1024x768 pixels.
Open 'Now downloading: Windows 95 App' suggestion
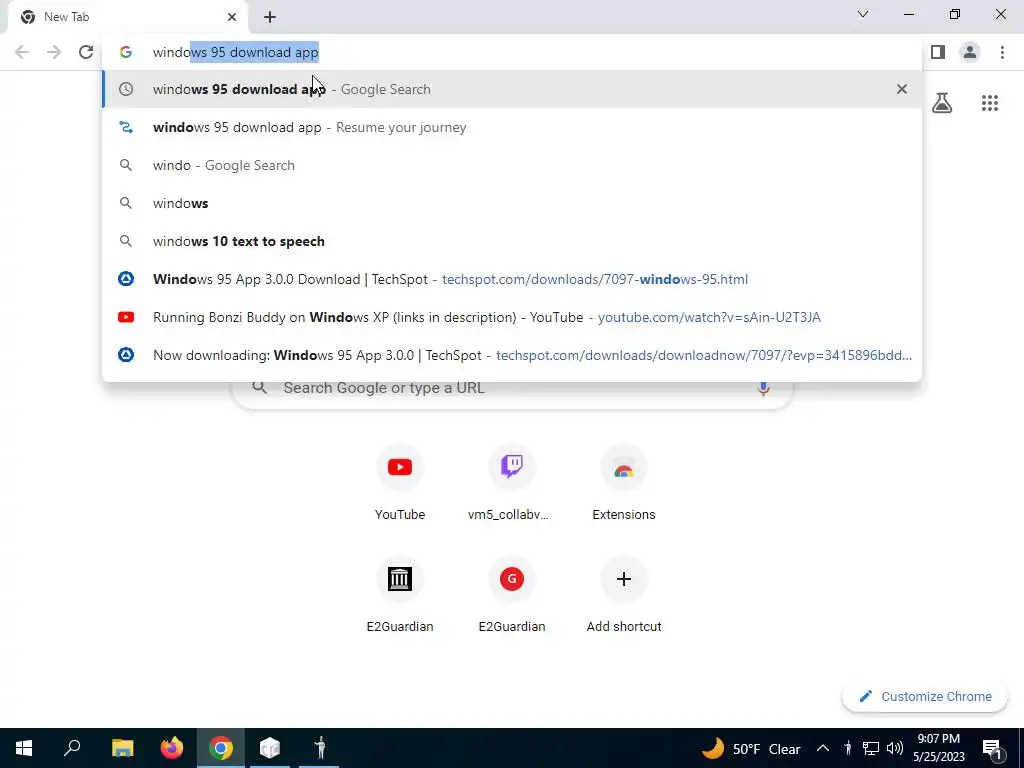click(512, 355)
